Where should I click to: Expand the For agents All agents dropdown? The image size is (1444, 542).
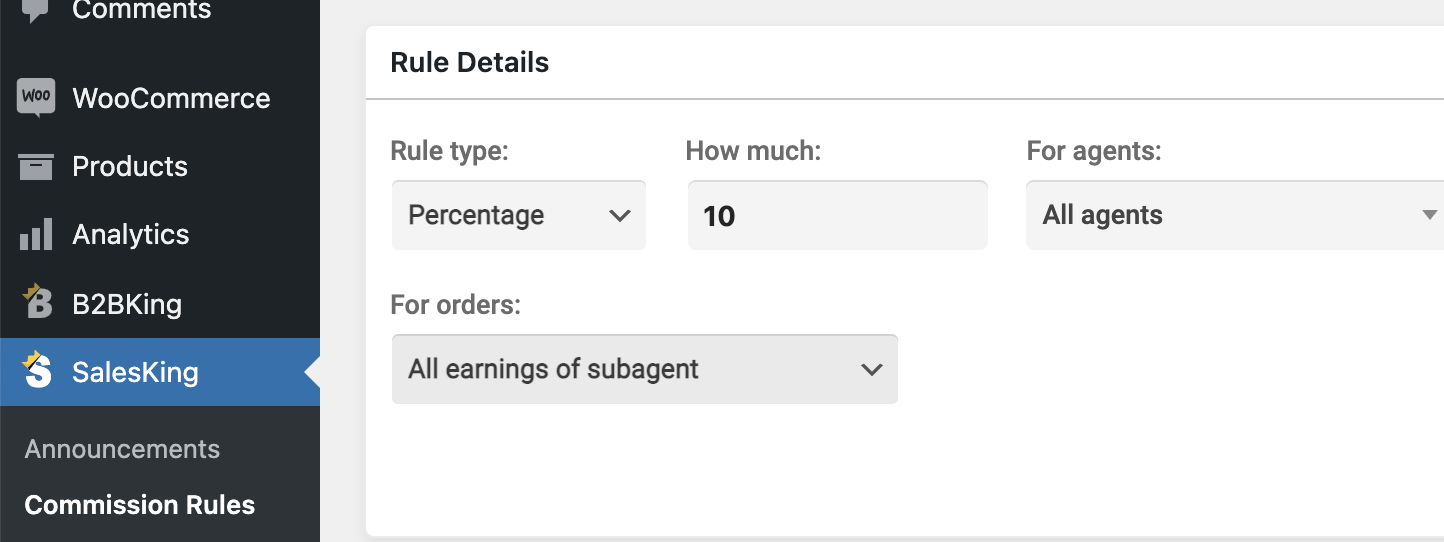[1235, 215]
